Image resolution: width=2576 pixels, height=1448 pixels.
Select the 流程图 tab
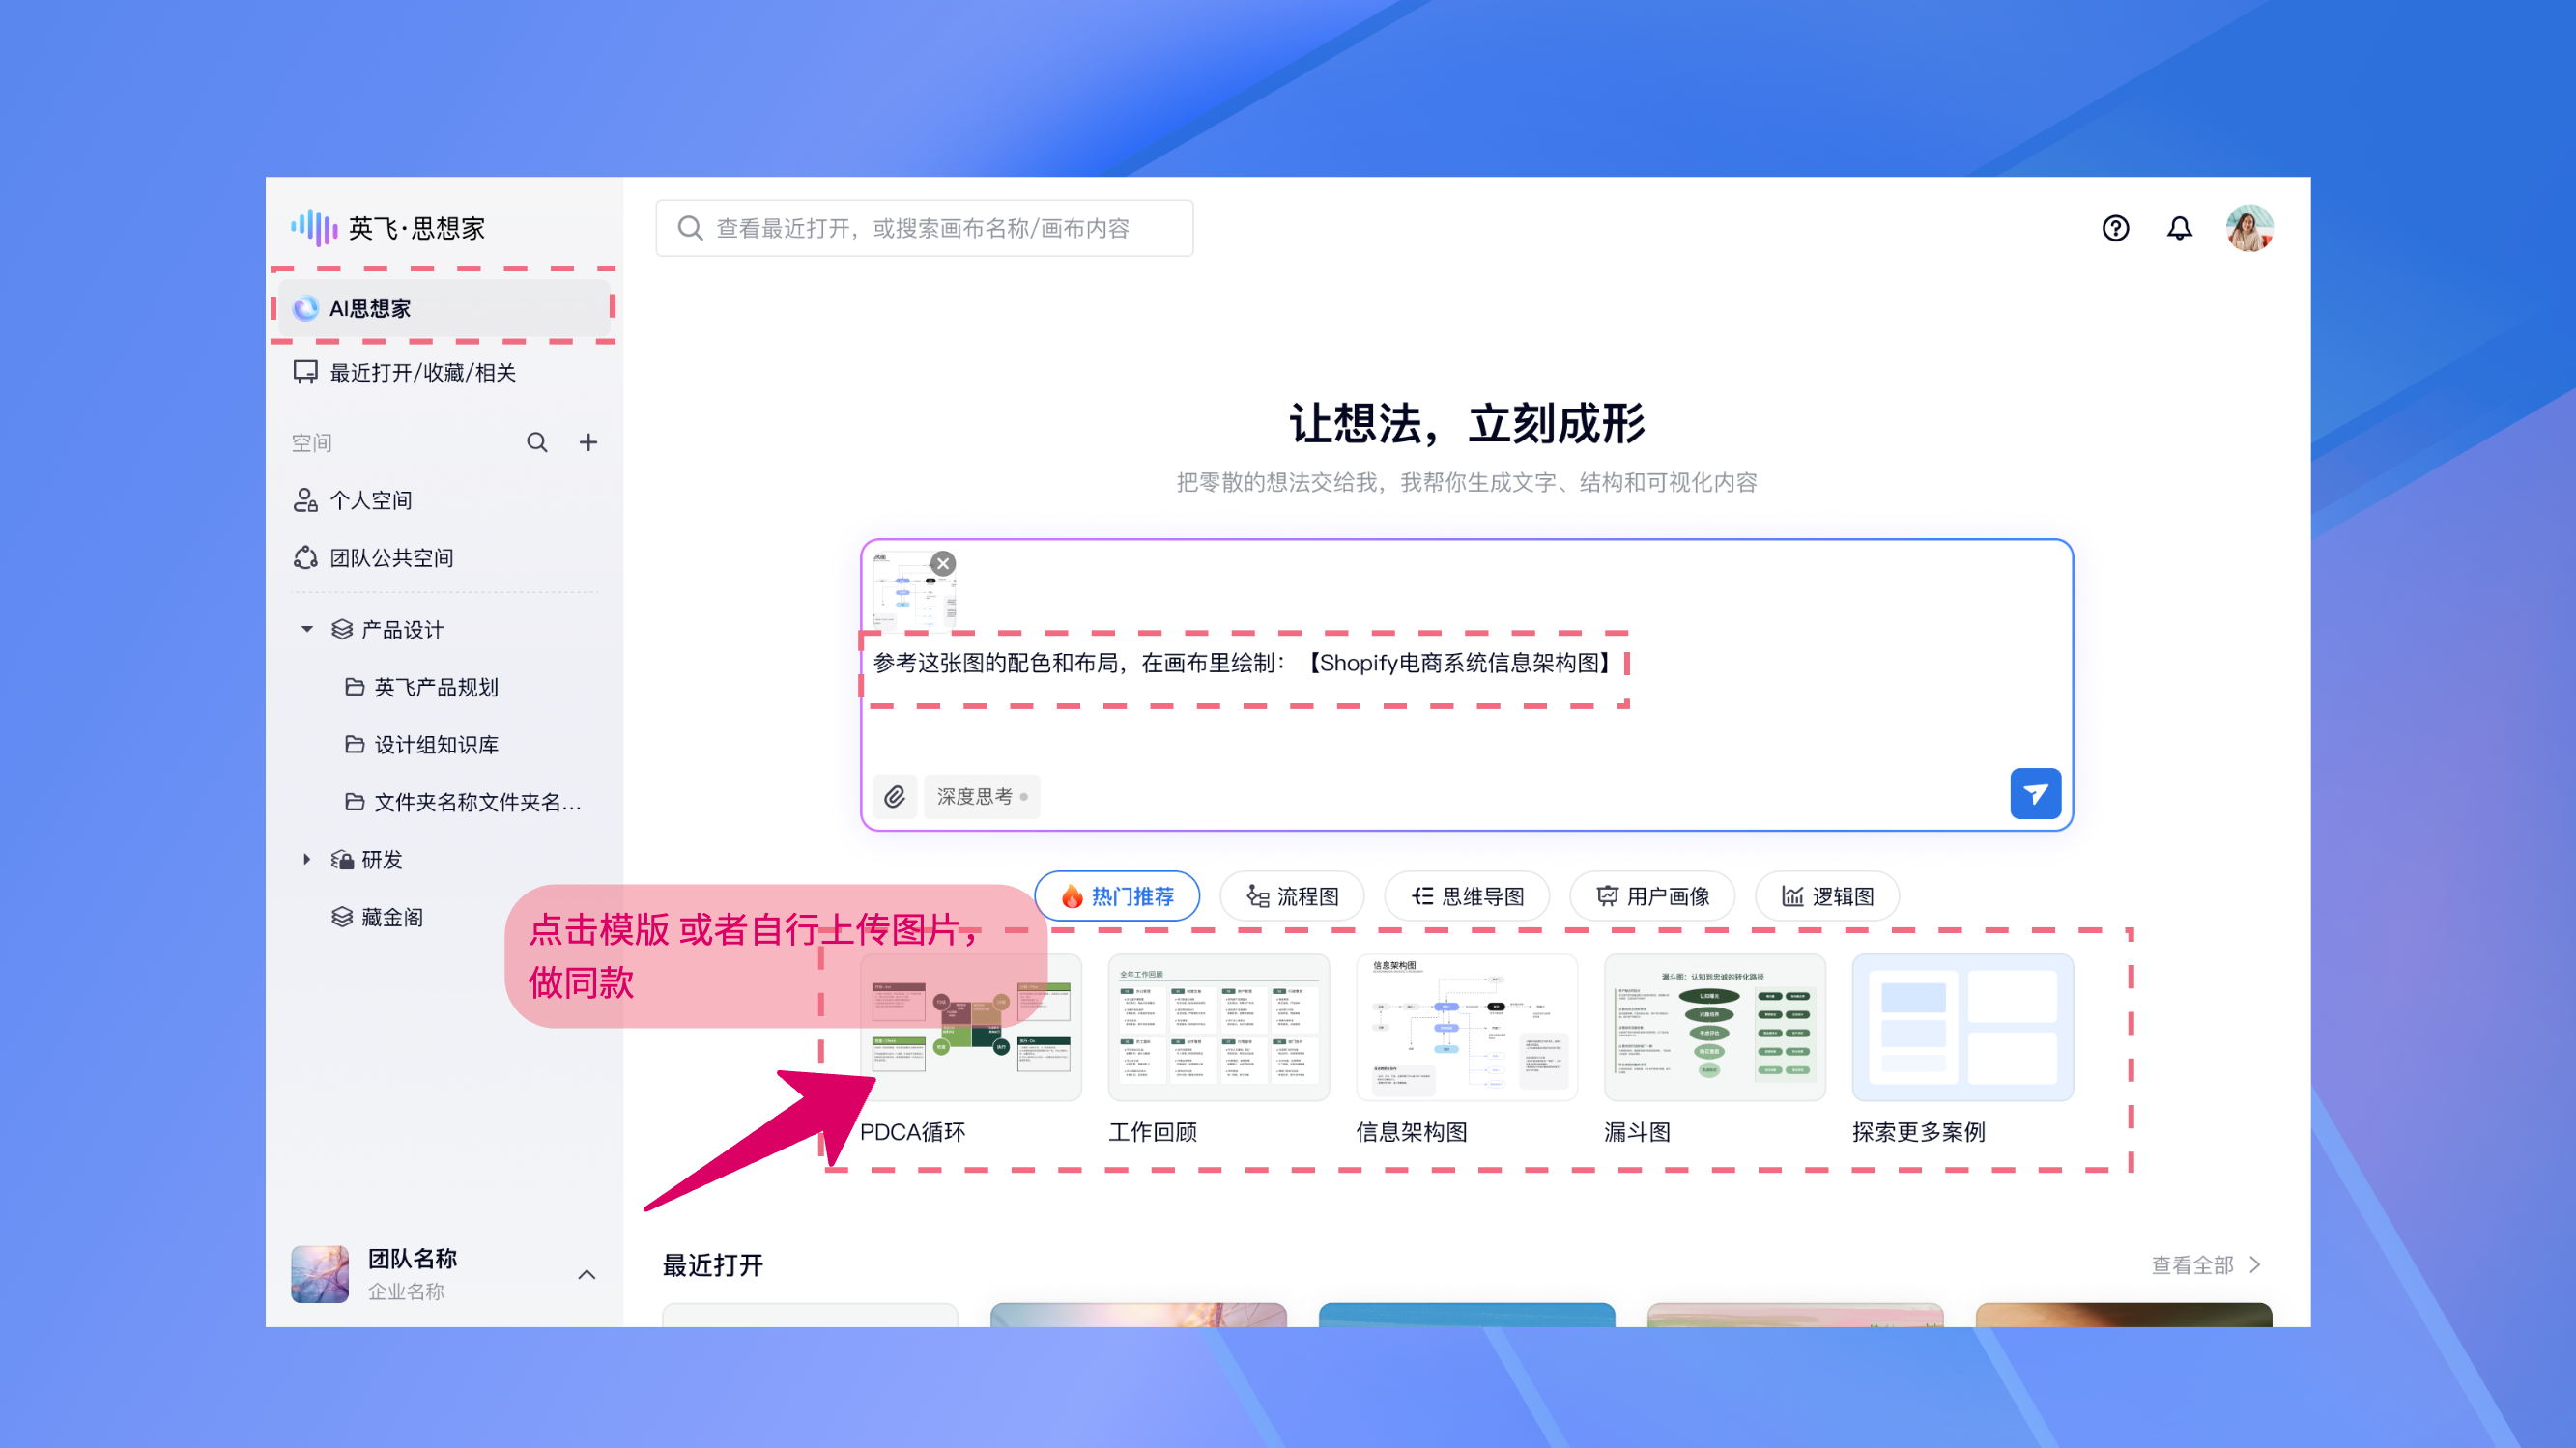(1292, 896)
